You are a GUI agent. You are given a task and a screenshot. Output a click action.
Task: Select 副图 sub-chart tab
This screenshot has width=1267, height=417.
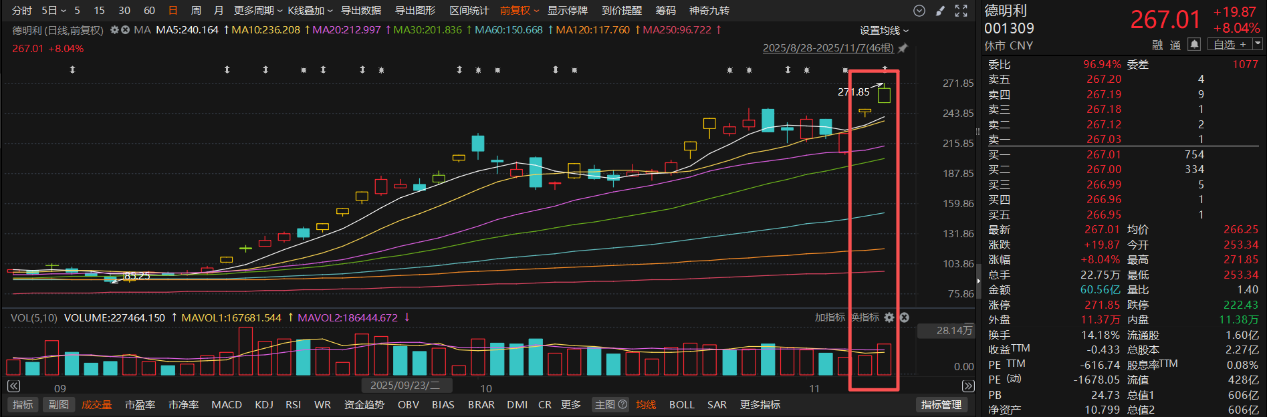(59, 404)
